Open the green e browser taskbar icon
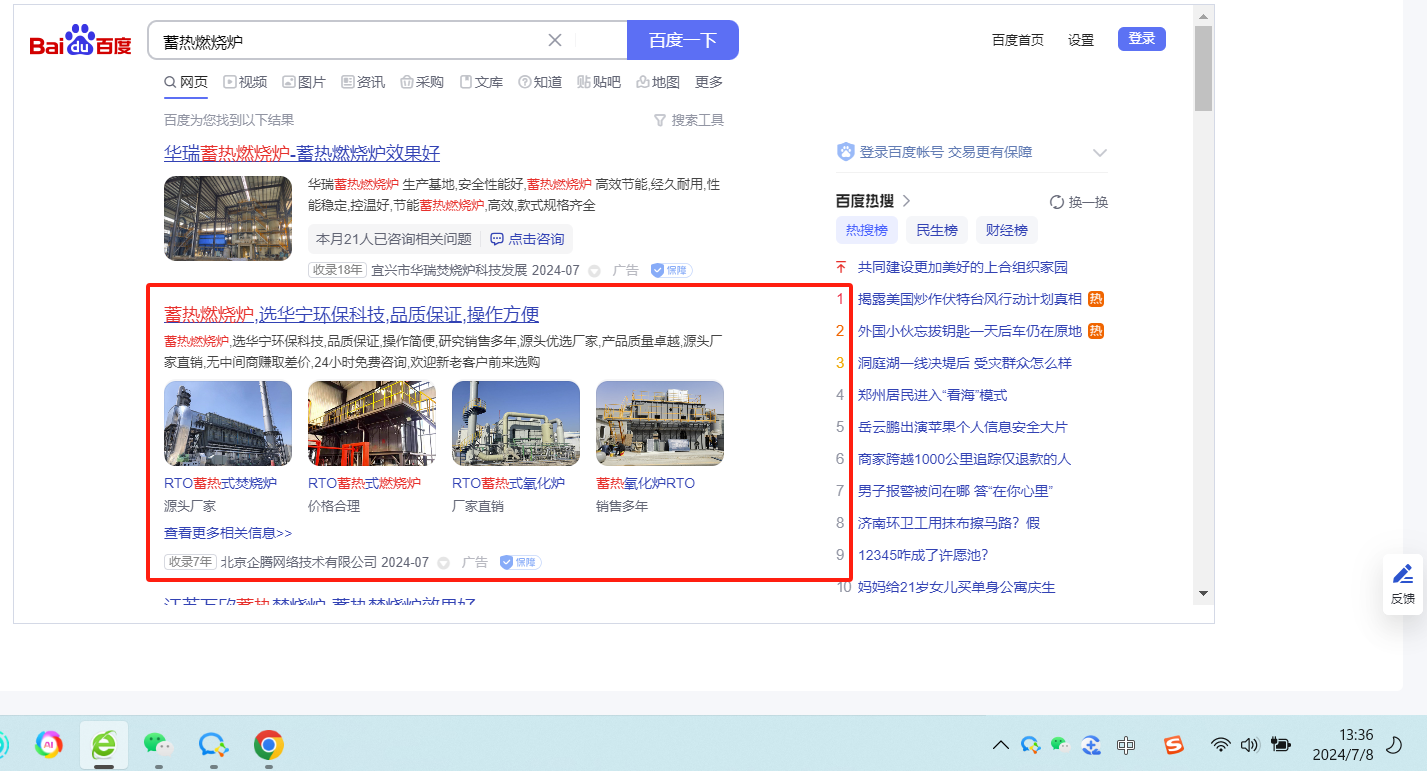 104,744
